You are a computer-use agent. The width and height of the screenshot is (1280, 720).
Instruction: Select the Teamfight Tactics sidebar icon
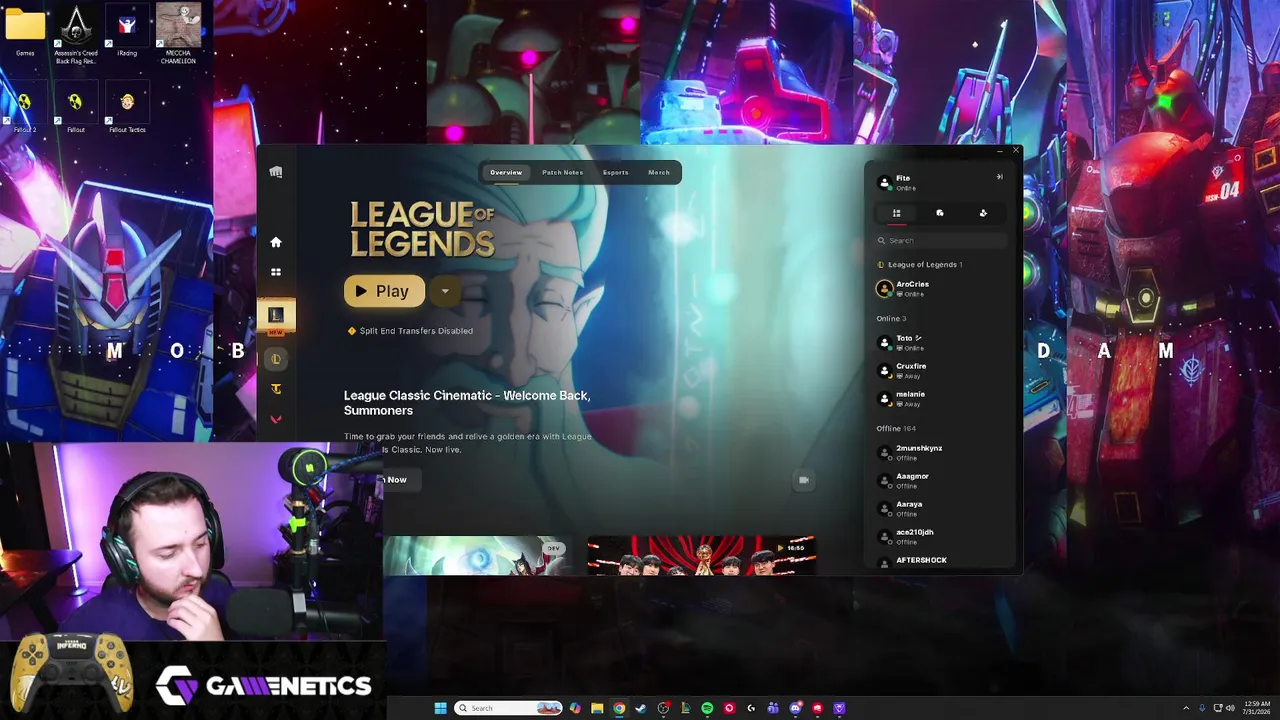coord(276,389)
